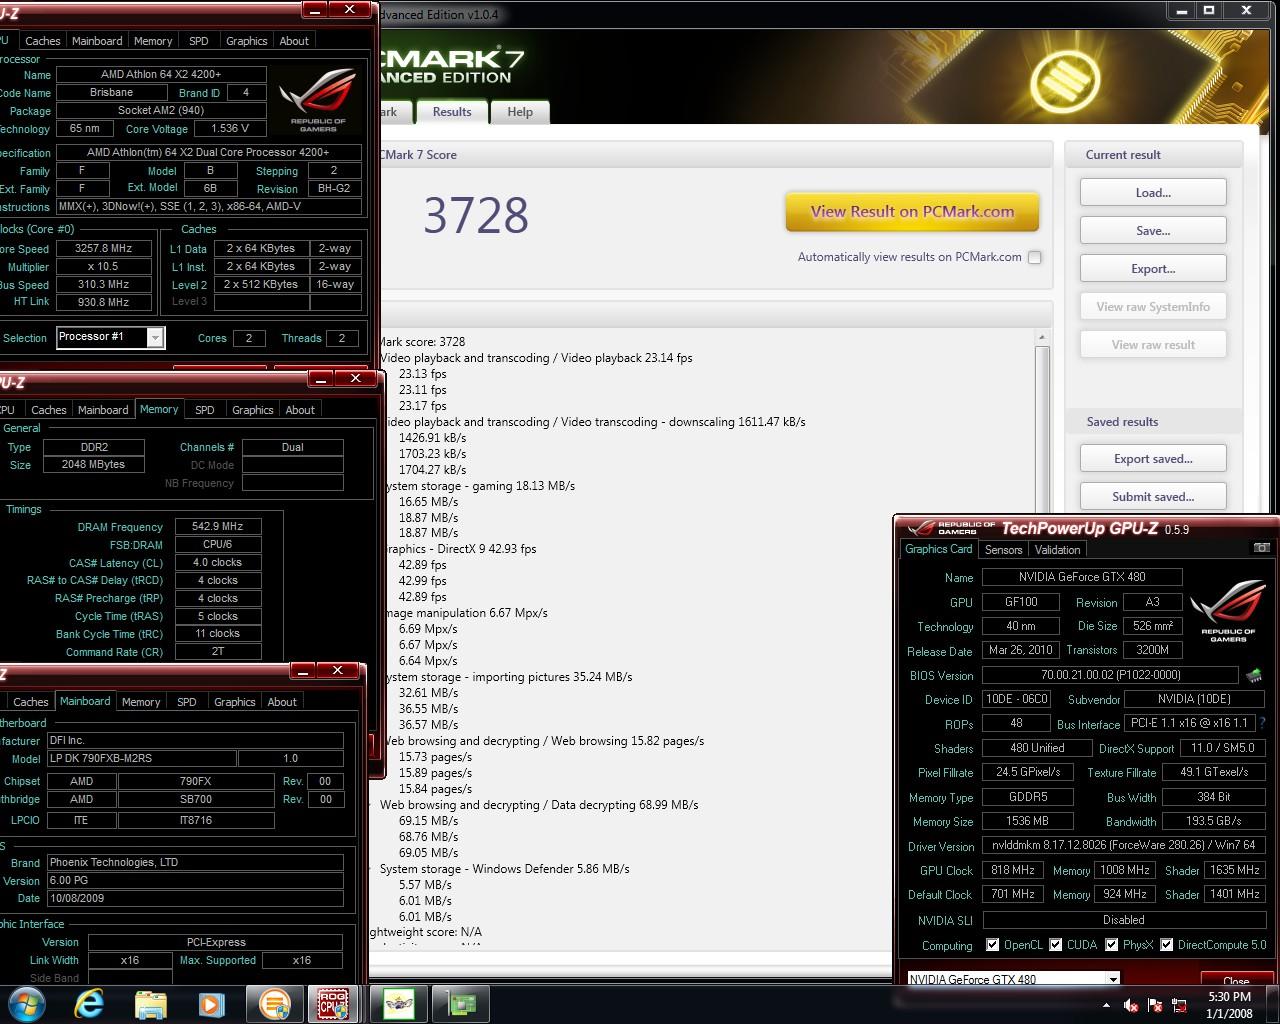
Task: Click the green graphics card taskbar icon
Action: point(461,1003)
